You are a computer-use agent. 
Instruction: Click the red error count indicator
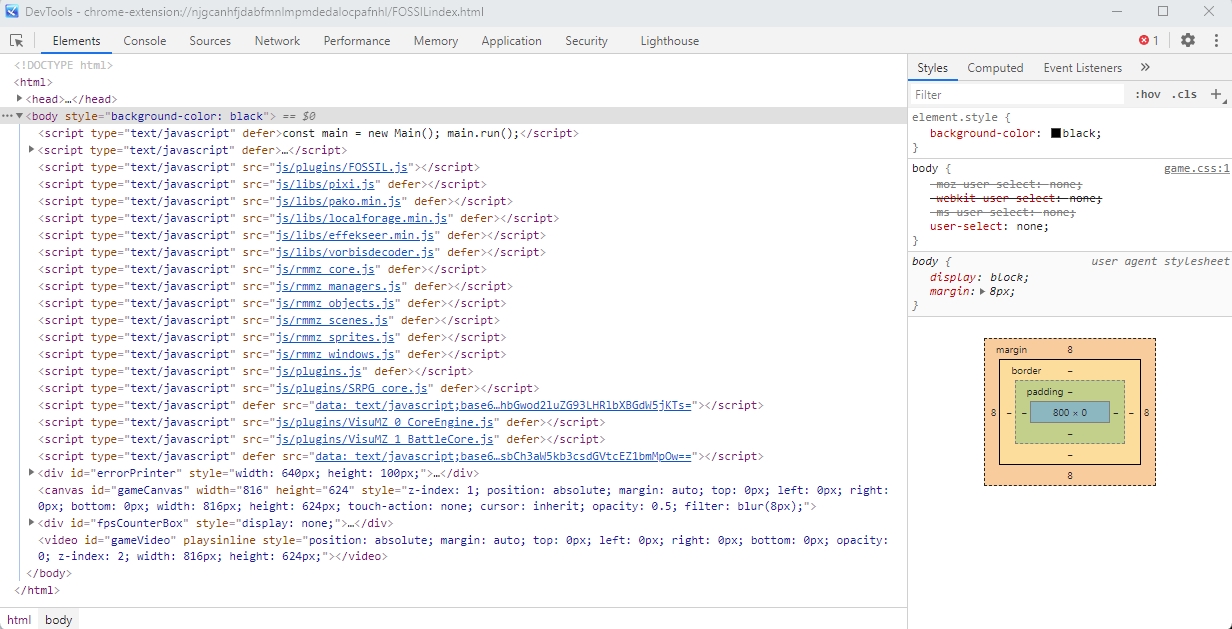tap(1148, 40)
